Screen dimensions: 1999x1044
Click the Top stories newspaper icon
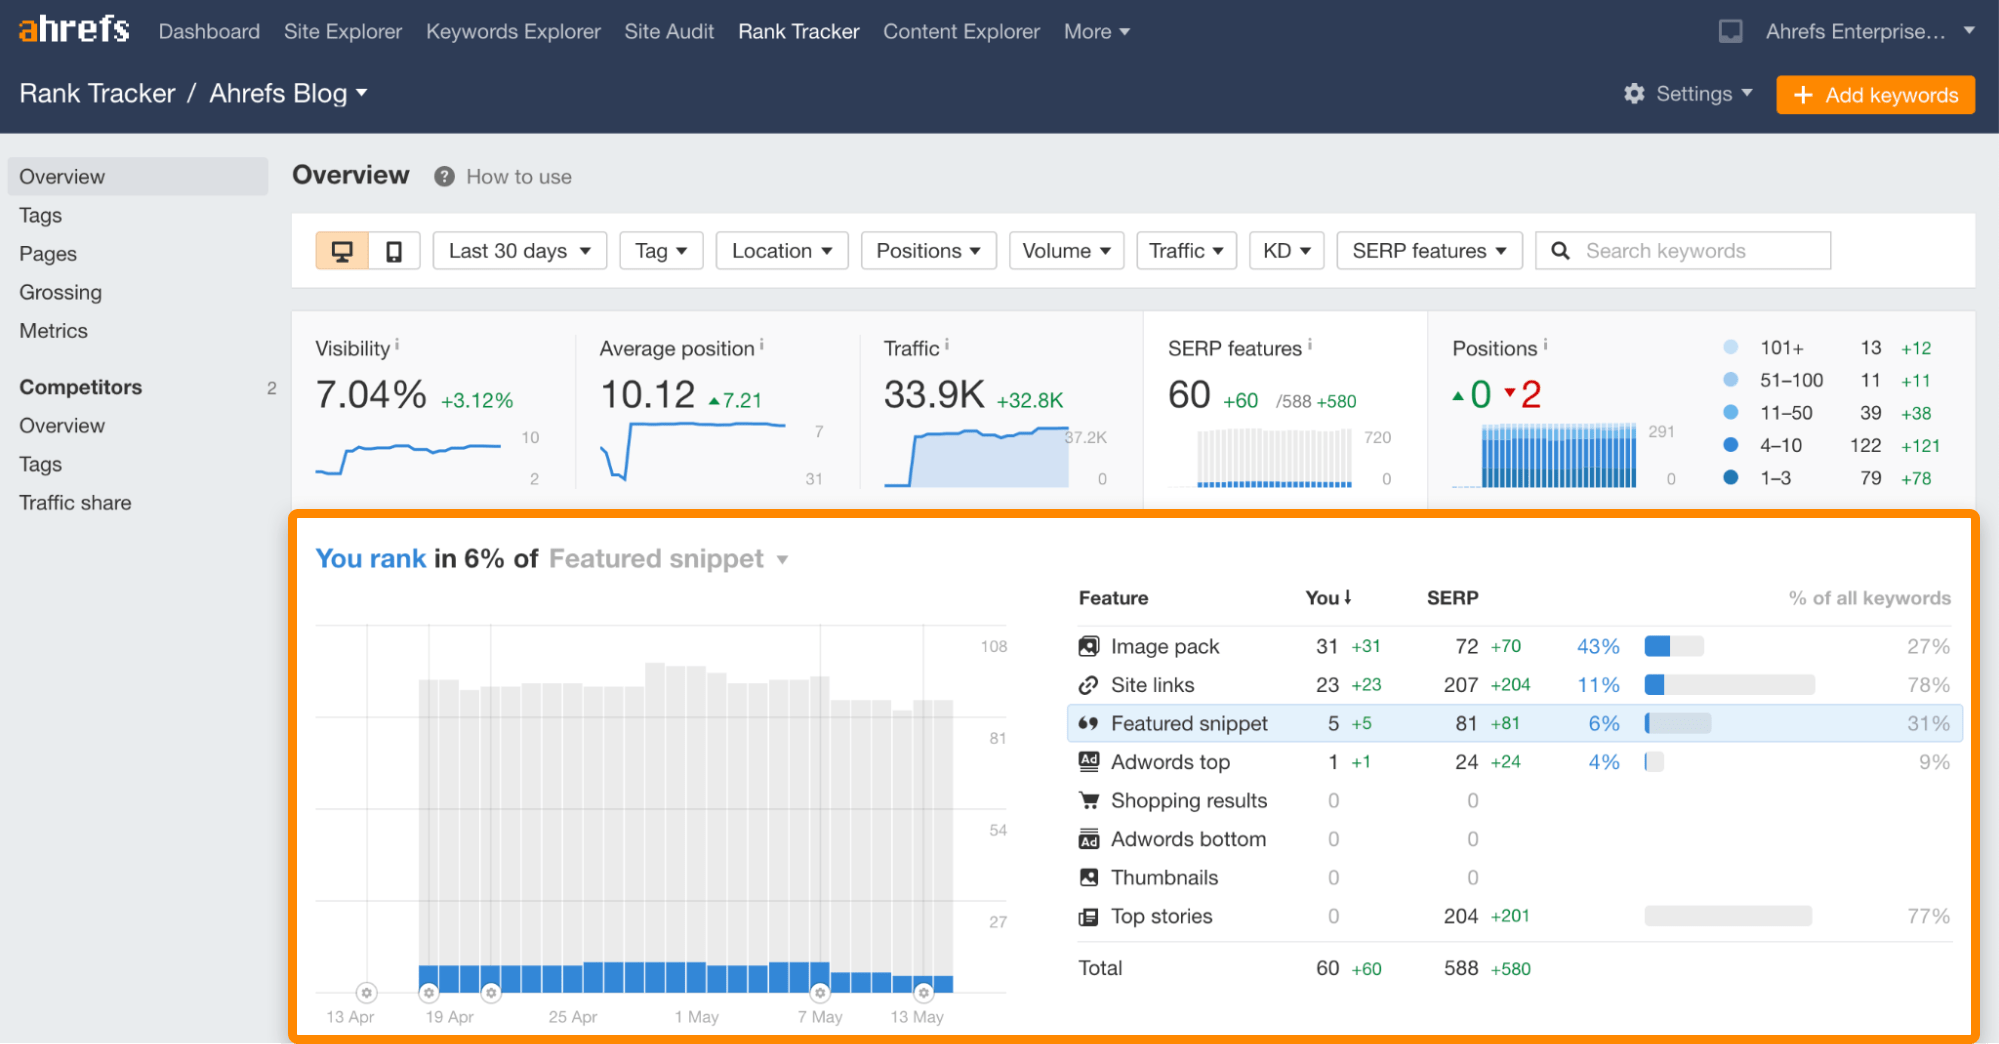(1089, 917)
